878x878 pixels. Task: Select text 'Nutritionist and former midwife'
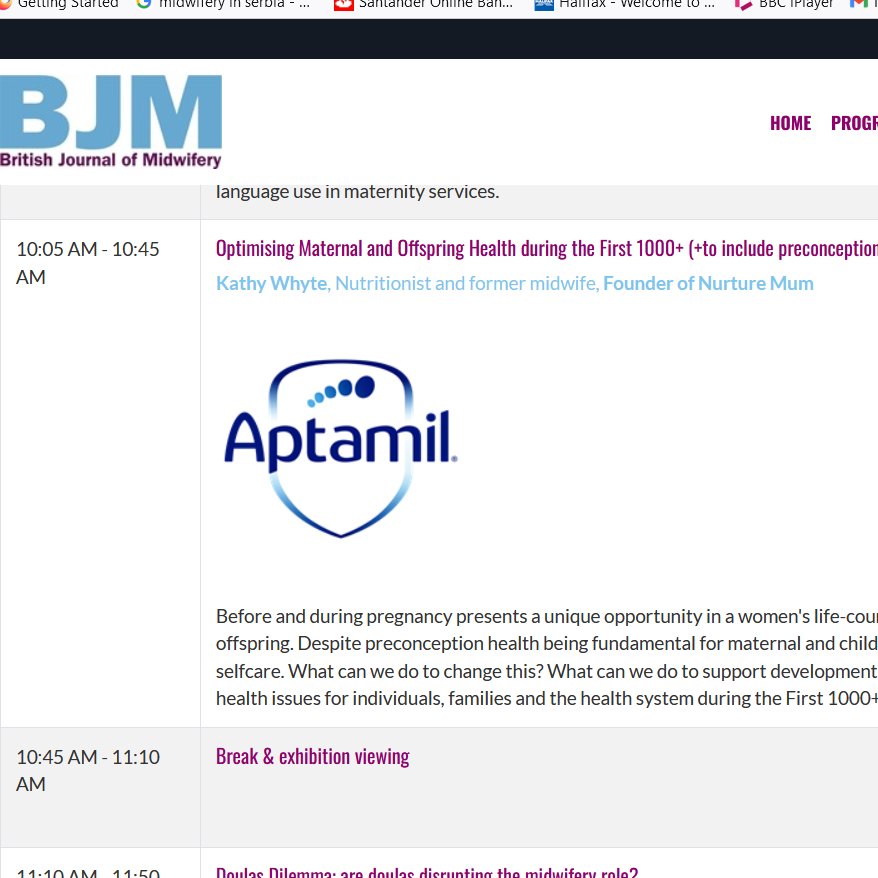point(466,283)
